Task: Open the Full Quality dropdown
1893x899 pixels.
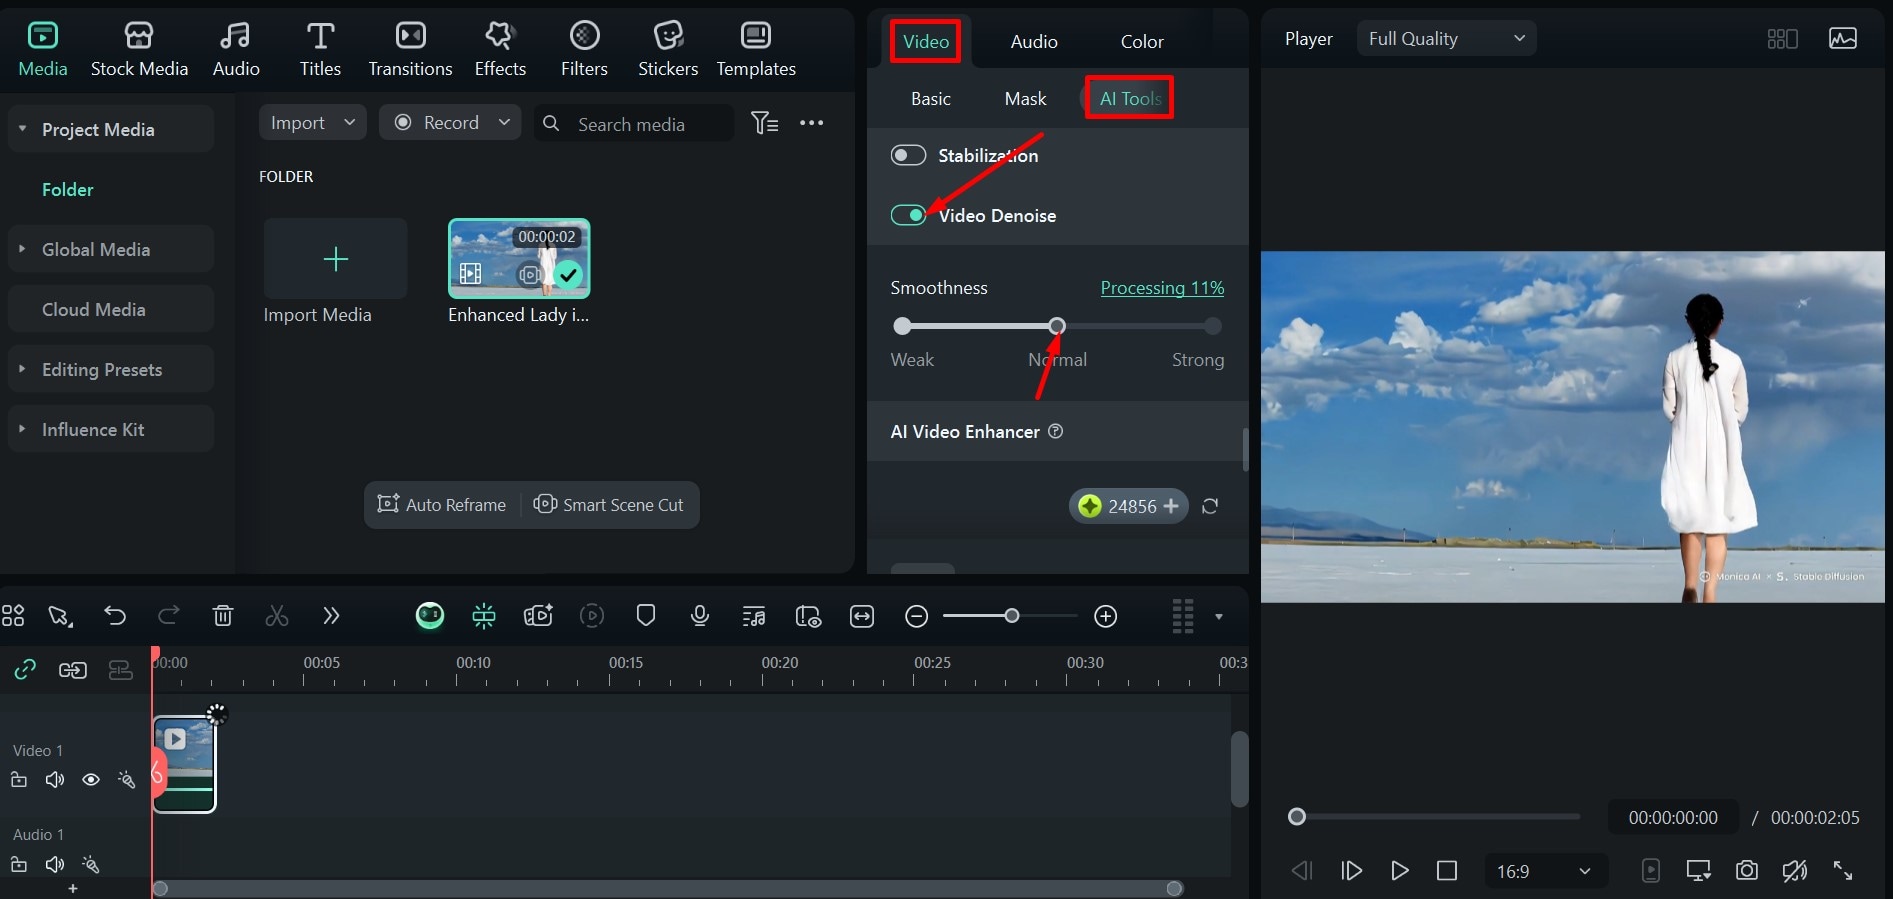Action: point(1446,39)
